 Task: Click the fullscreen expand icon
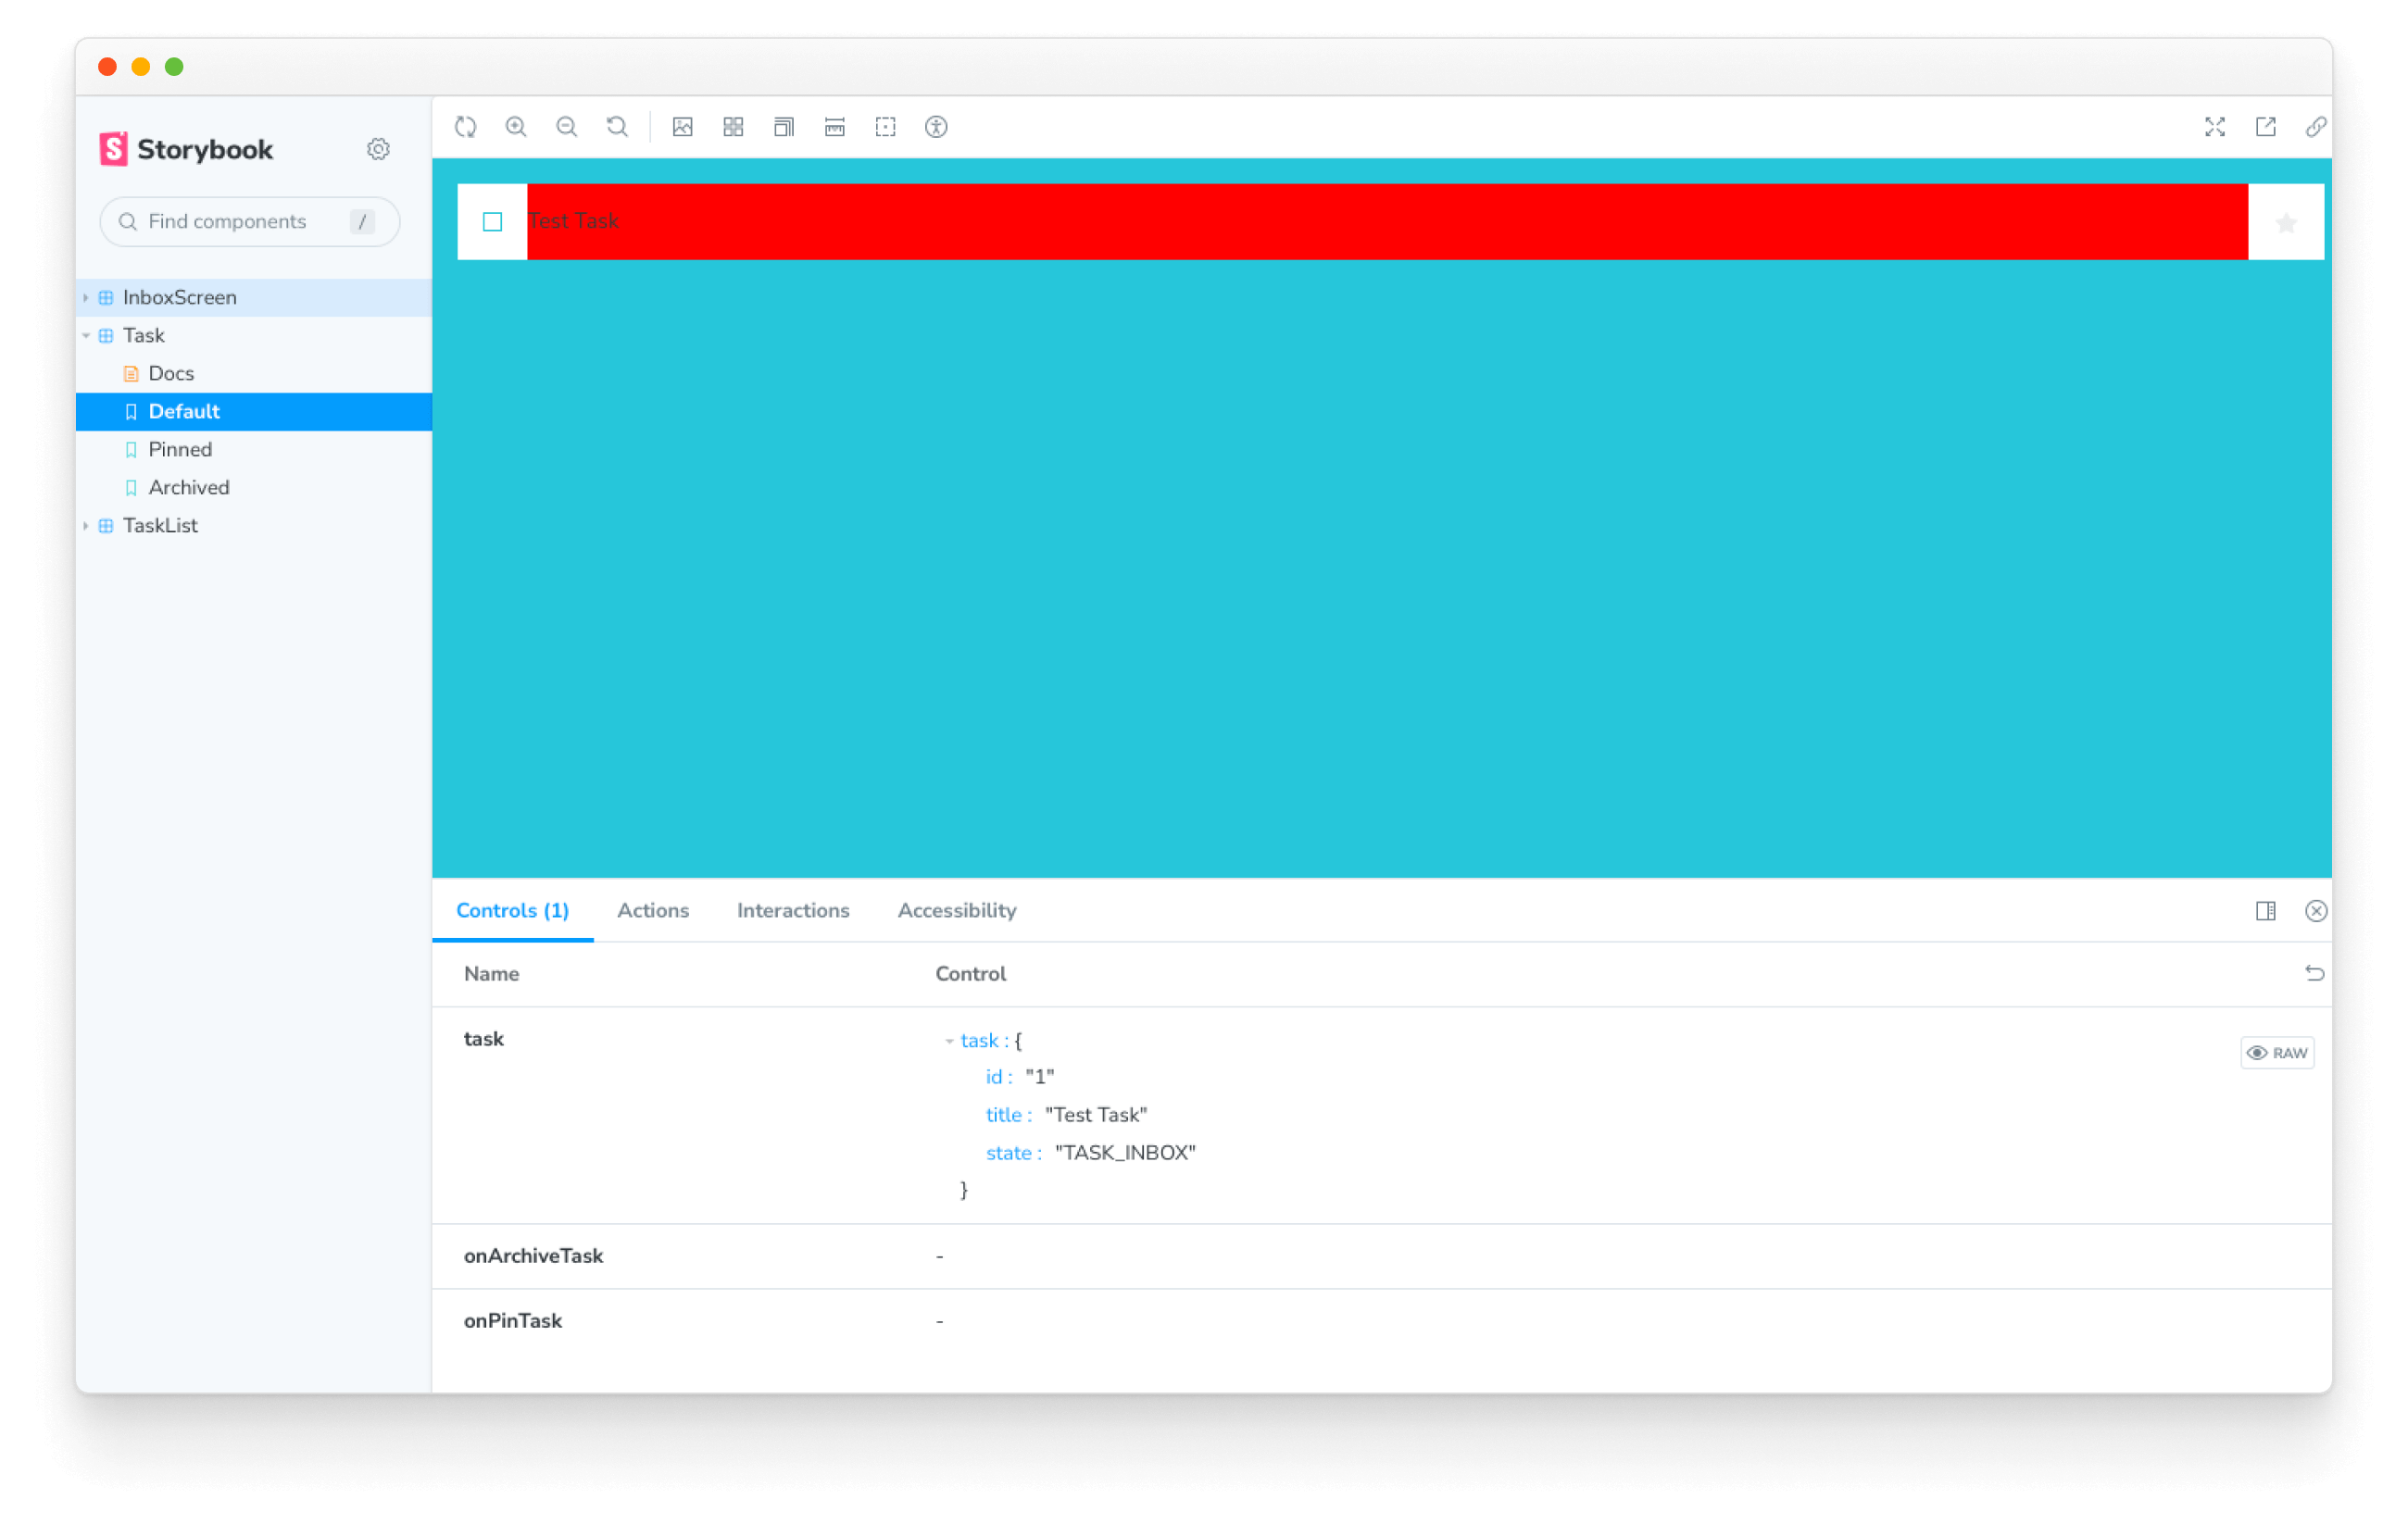pos(2215,126)
